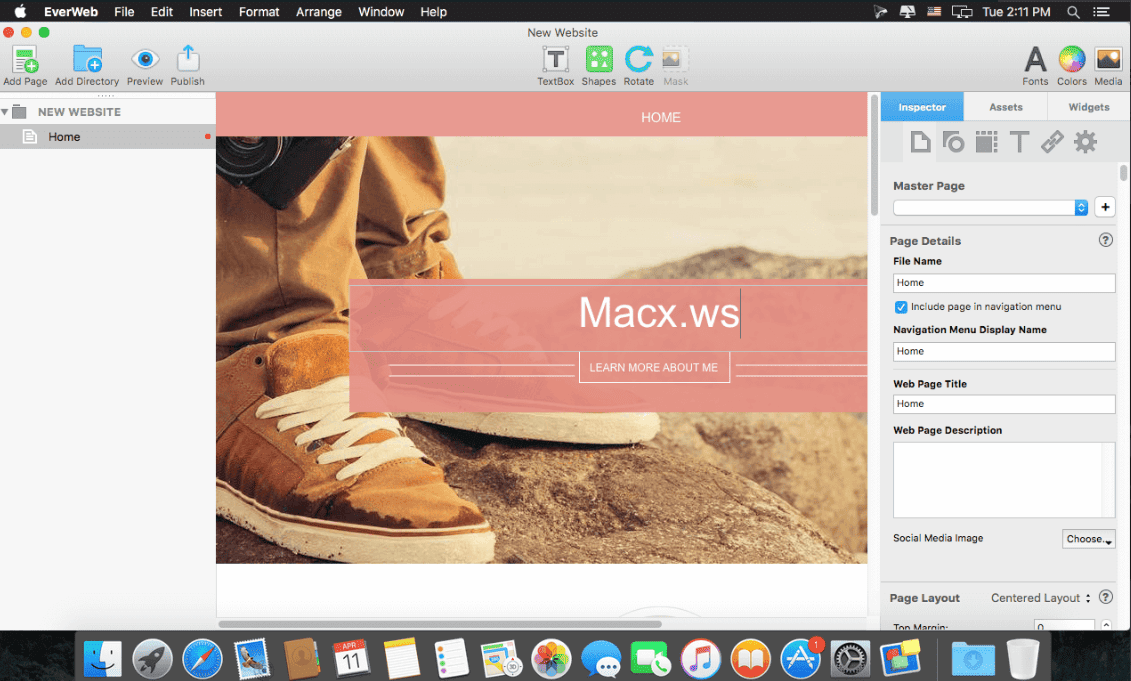The height and width of the screenshot is (681, 1131).
Task: Open the Fonts panel
Action: pyautogui.click(x=1035, y=59)
